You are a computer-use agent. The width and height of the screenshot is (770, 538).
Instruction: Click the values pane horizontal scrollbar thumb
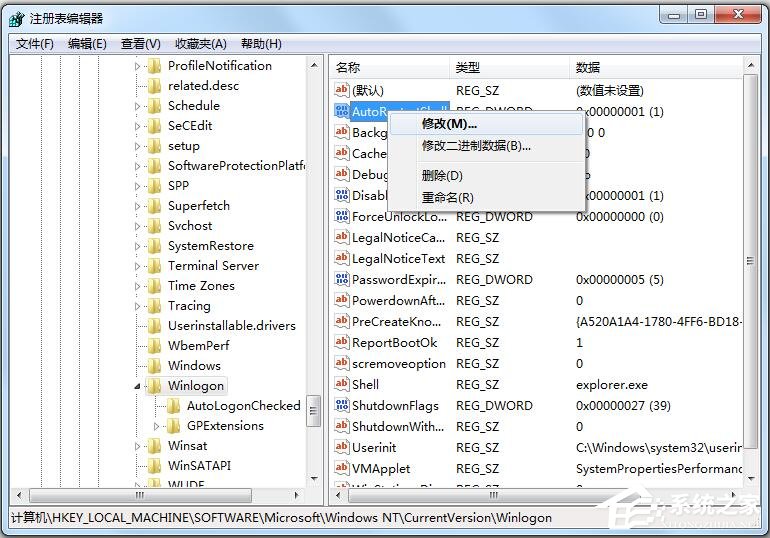click(x=495, y=495)
